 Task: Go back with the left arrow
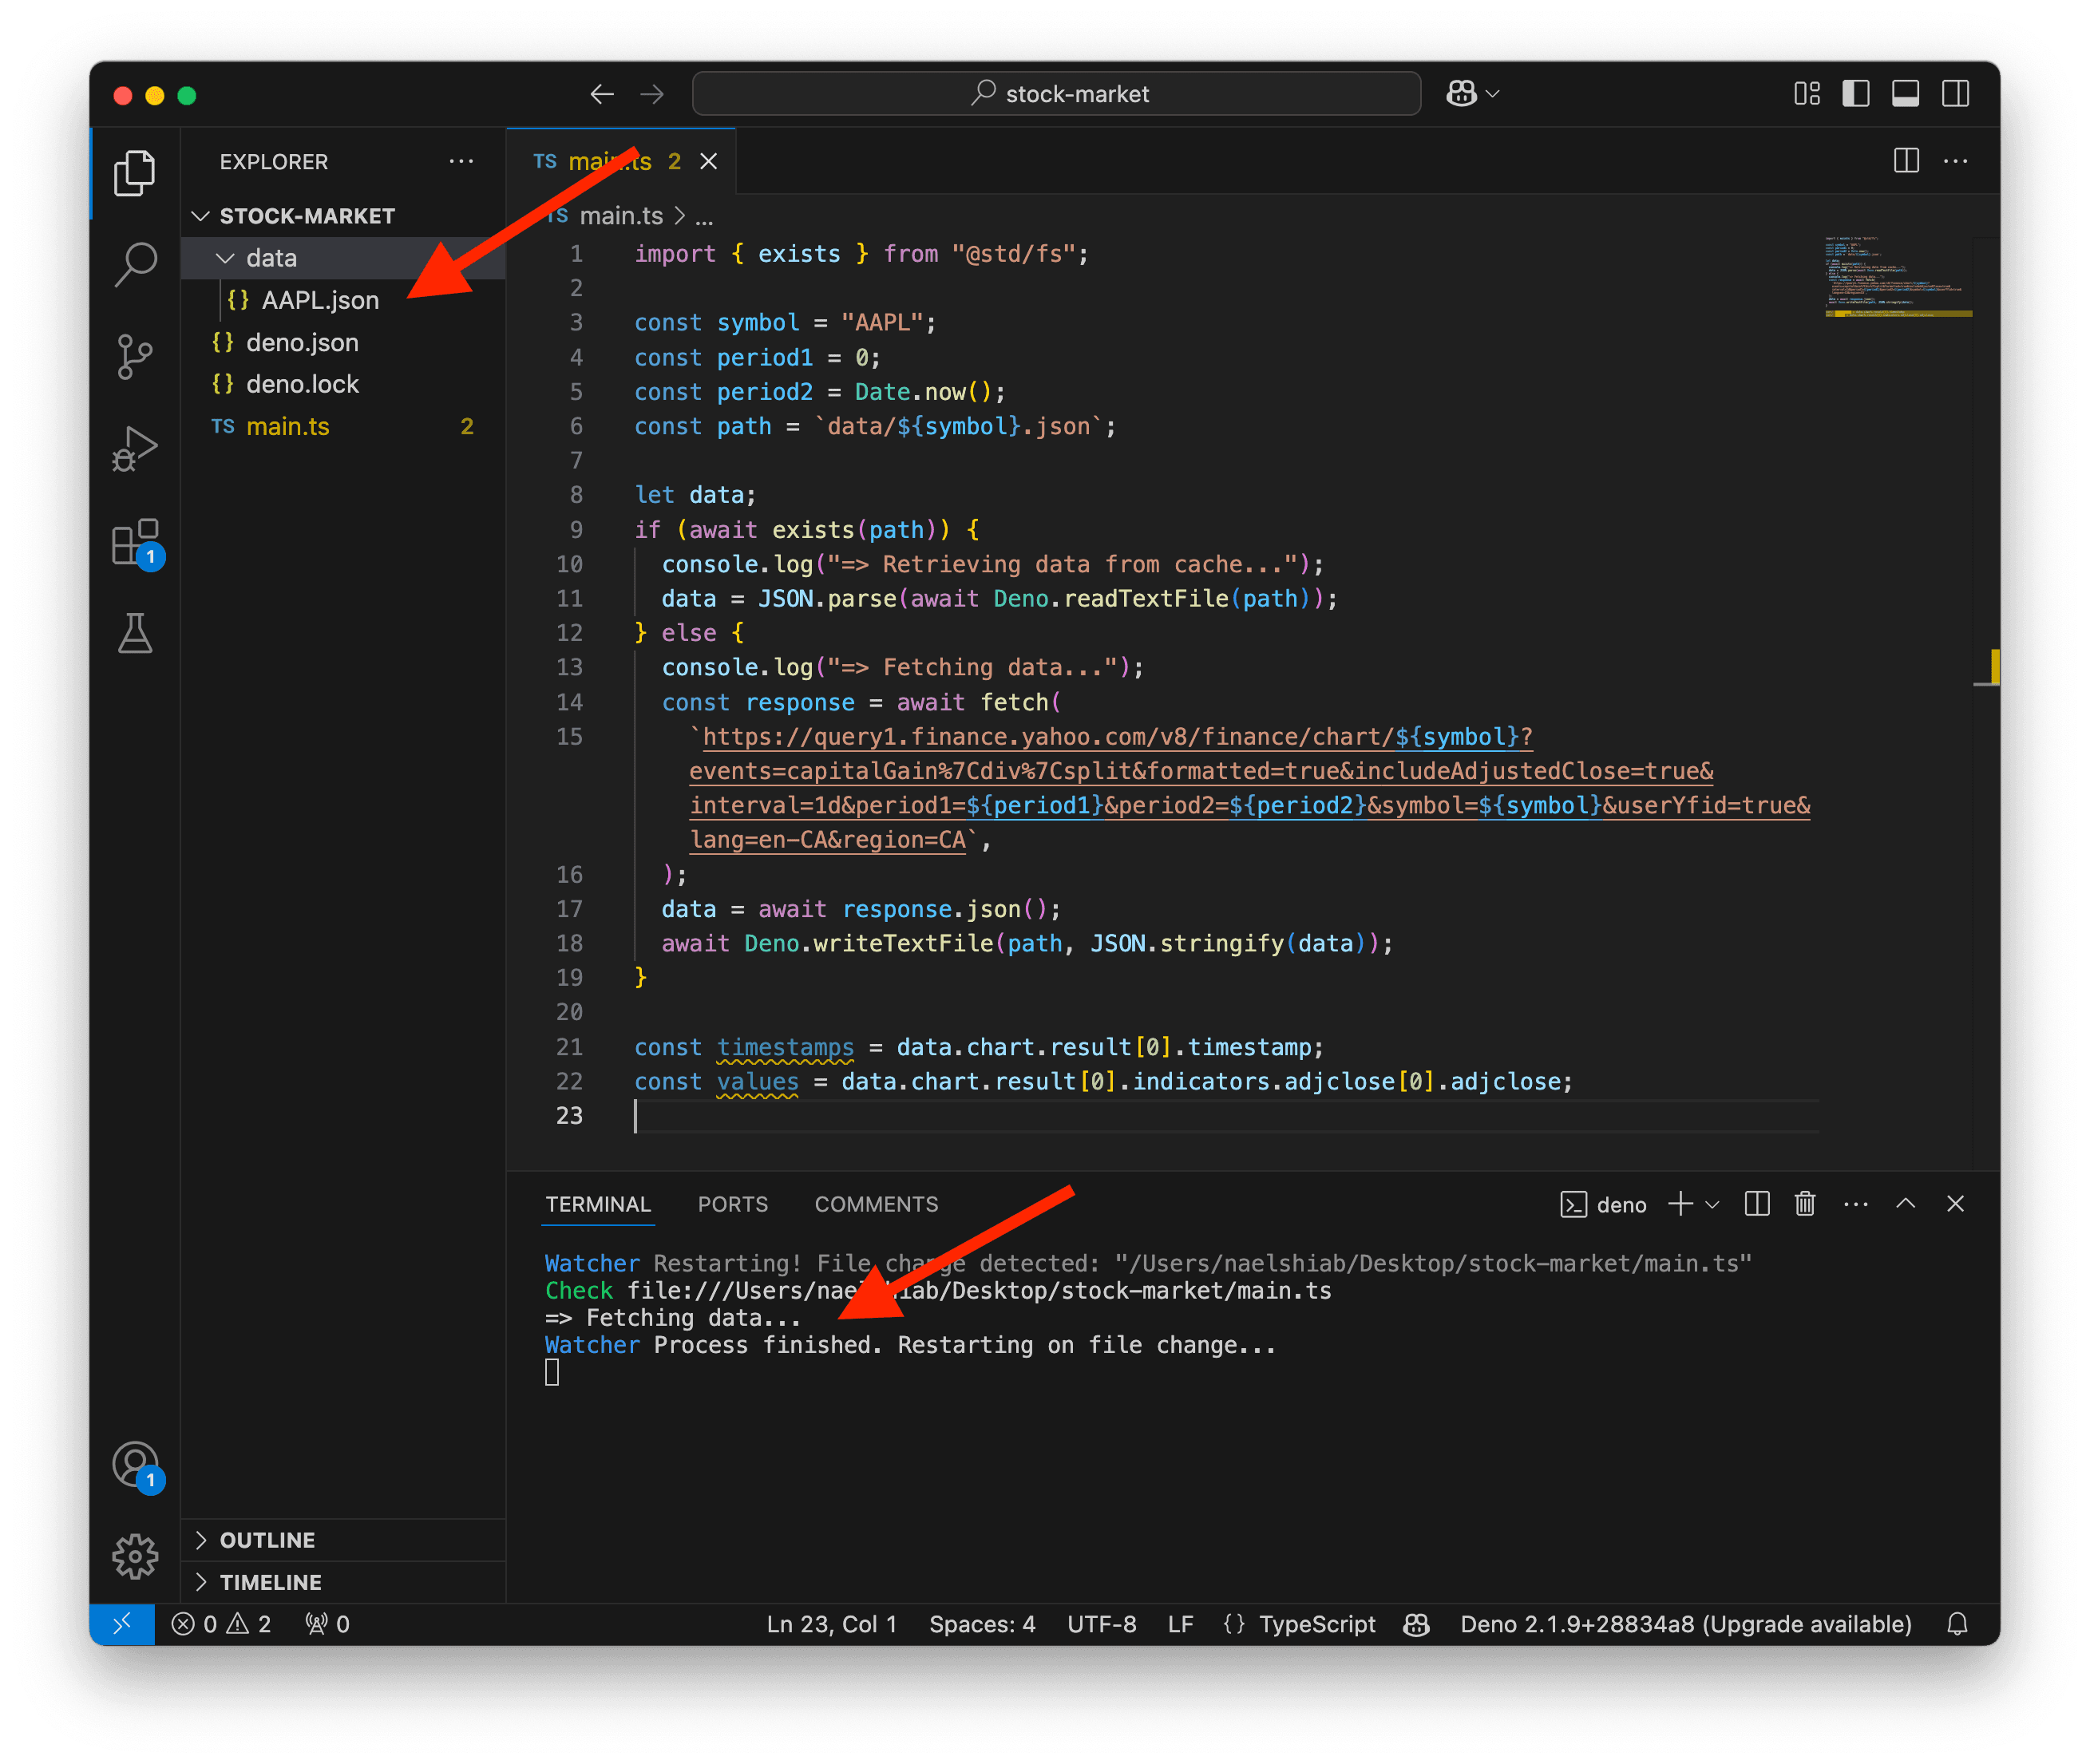coord(602,94)
